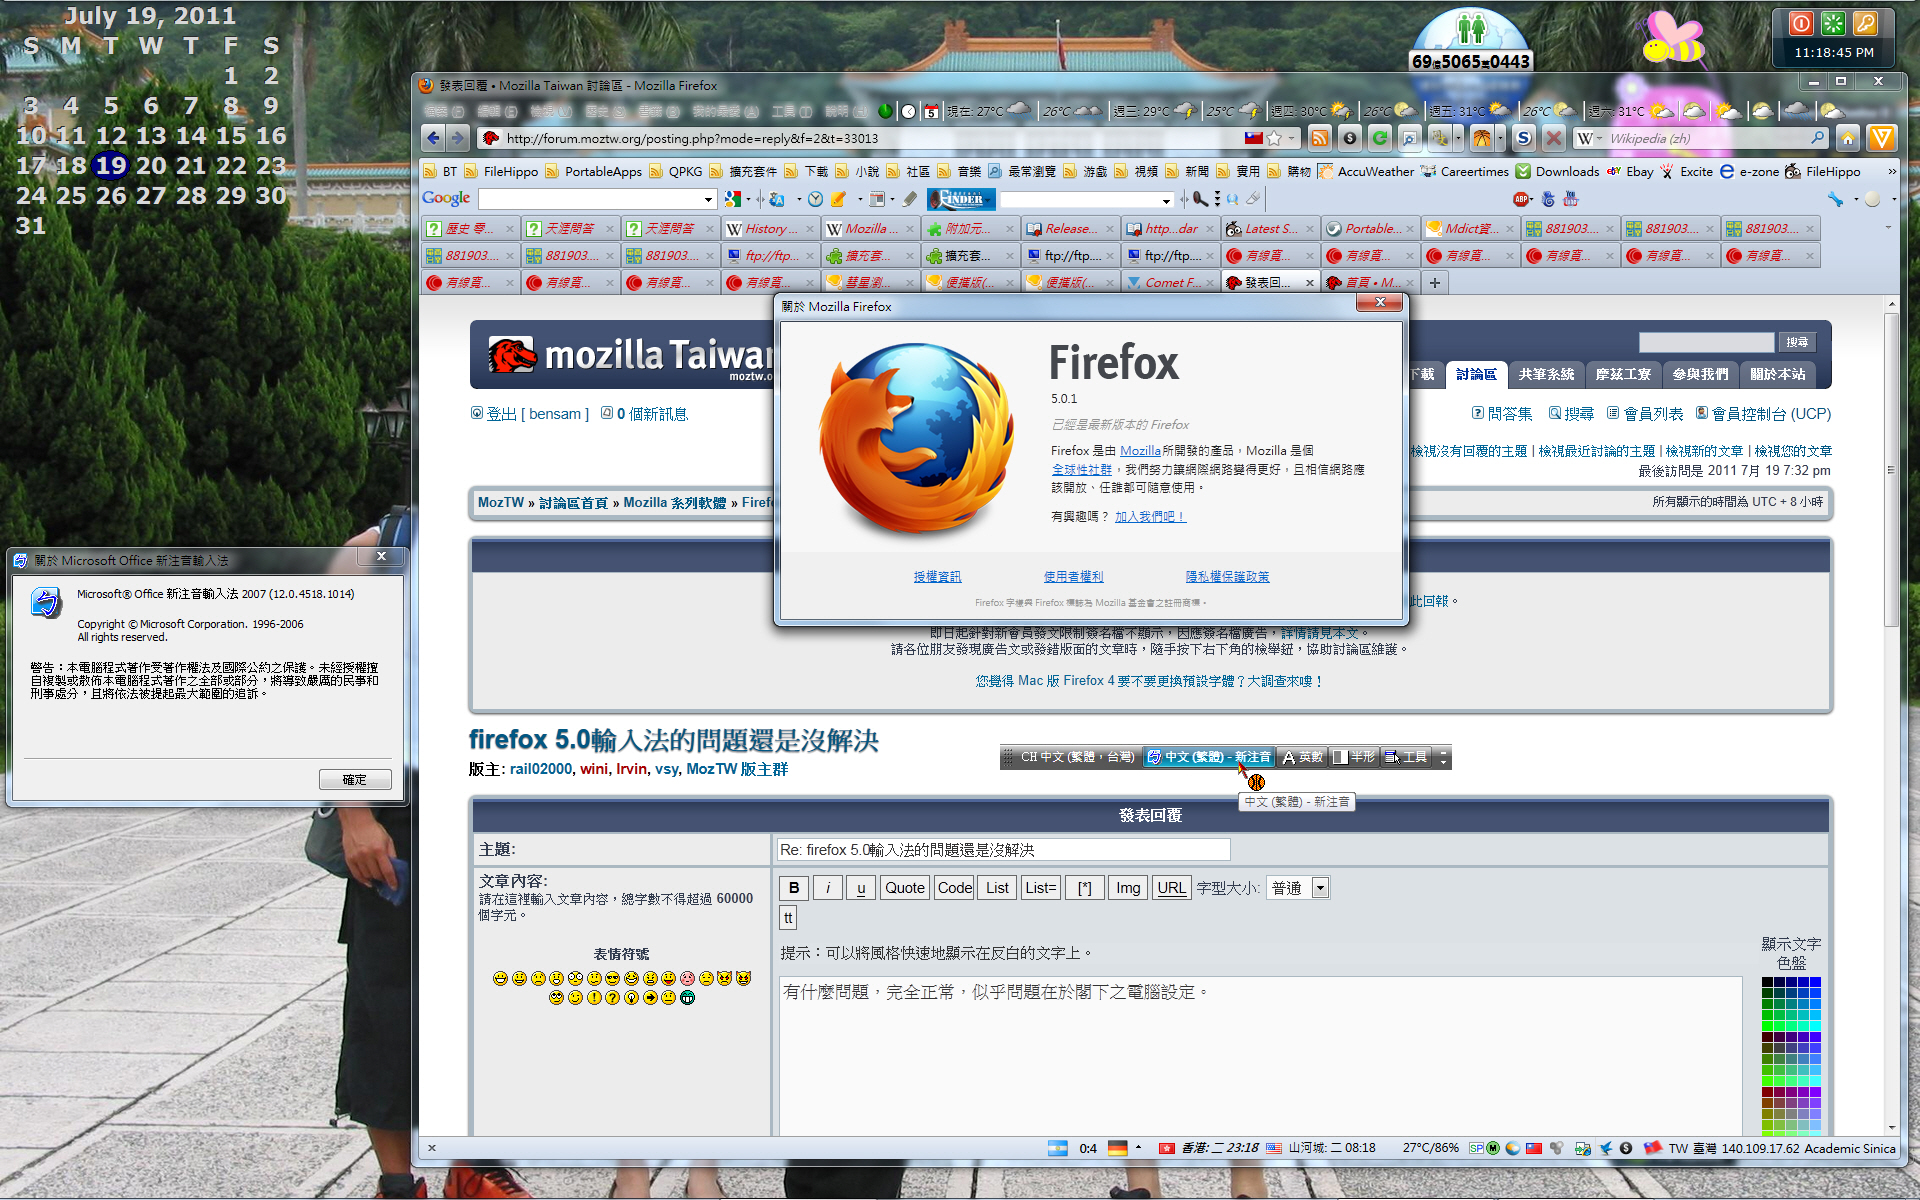Open new tab with plus icon
1920x1200 pixels.
[x=1435, y=283]
